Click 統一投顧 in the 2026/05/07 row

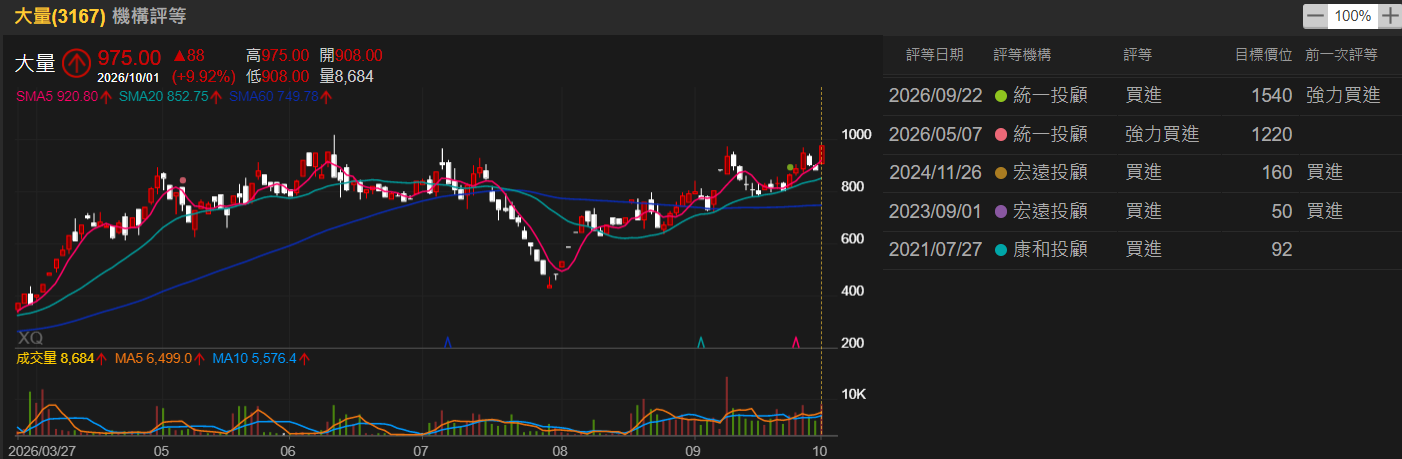(1050, 134)
